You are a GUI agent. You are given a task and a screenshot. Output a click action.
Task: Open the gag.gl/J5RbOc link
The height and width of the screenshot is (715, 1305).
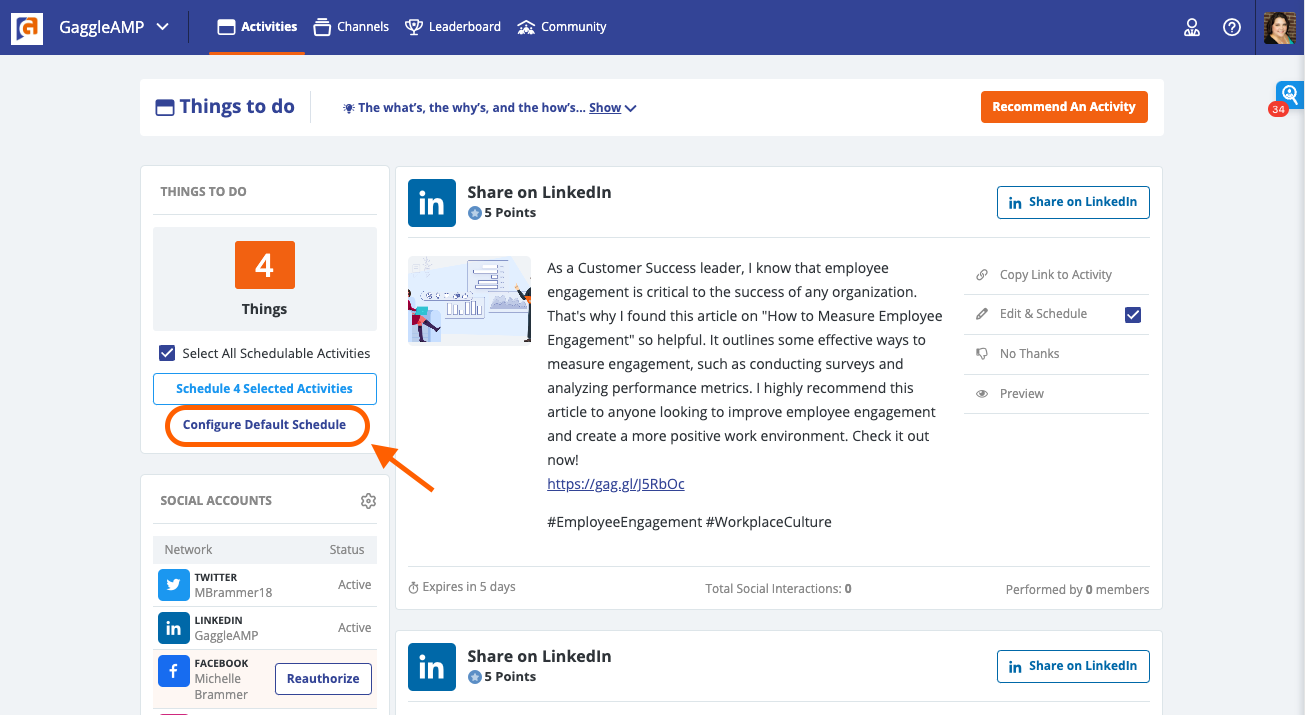coord(616,484)
